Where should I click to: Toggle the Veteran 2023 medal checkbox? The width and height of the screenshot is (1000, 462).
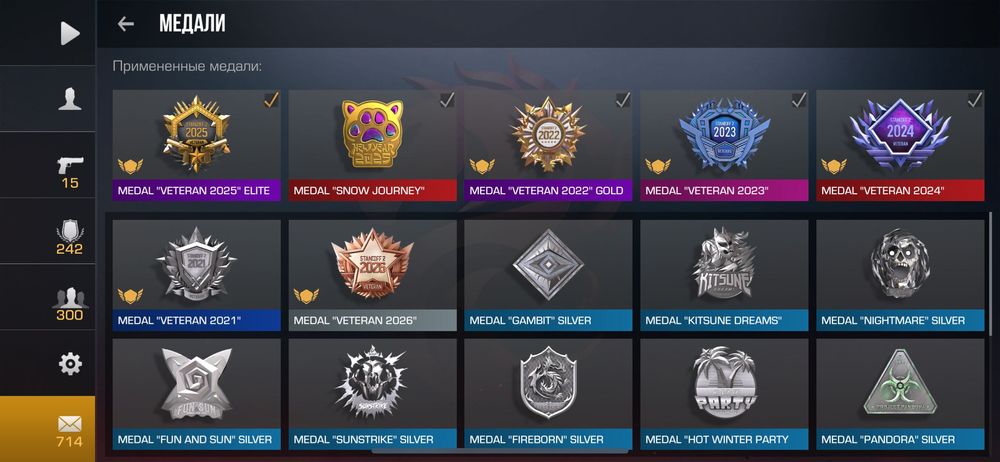pos(798,100)
